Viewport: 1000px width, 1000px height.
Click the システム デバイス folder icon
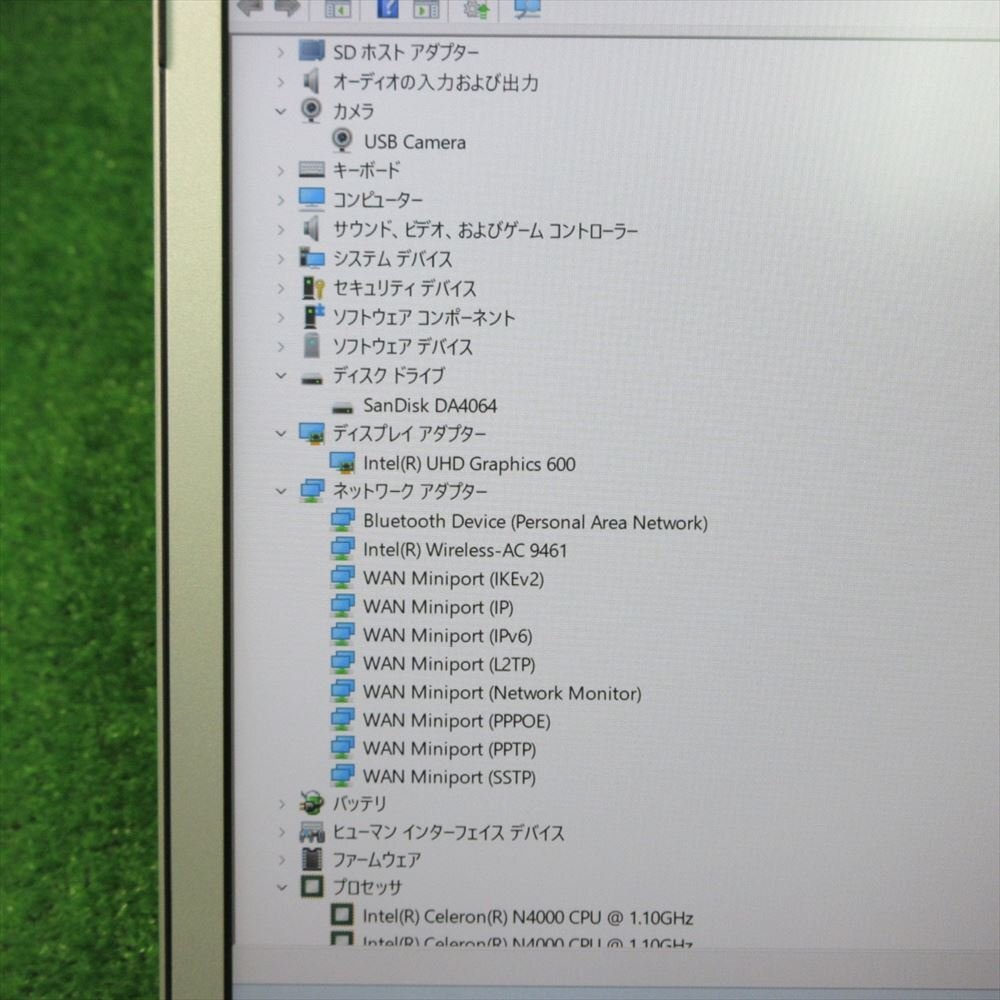[311, 258]
